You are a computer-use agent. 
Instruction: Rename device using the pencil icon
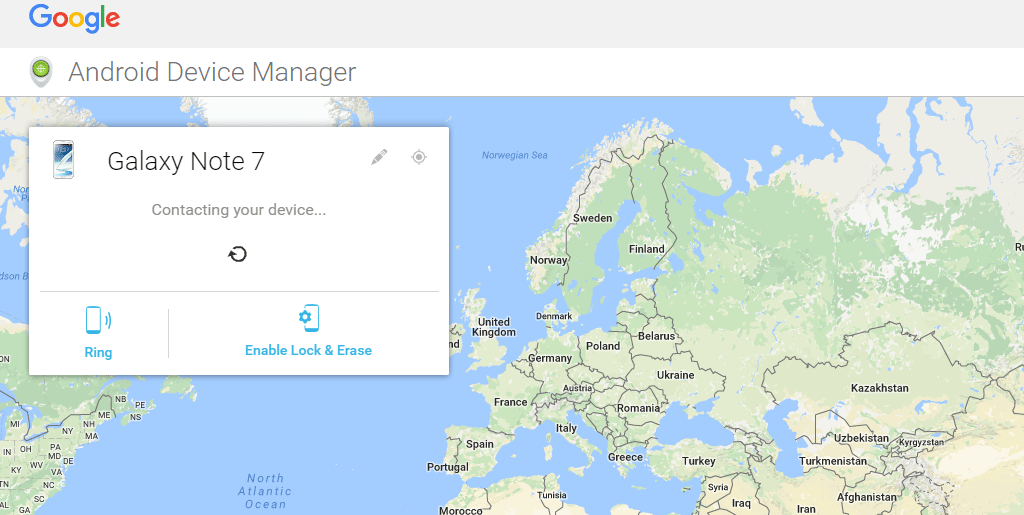point(379,157)
